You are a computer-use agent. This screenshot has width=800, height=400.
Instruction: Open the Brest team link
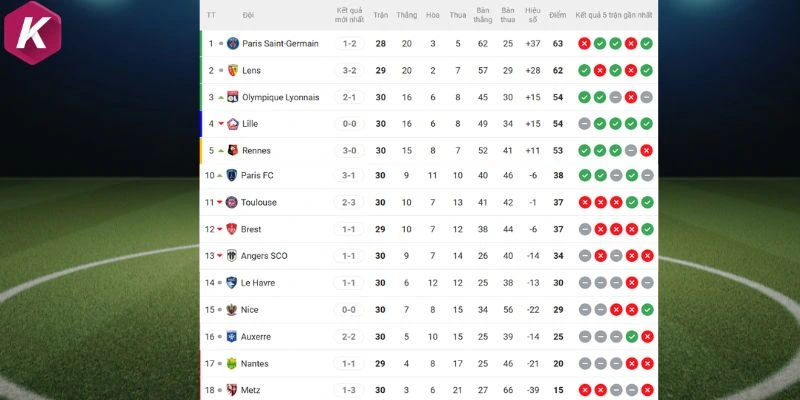point(251,229)
